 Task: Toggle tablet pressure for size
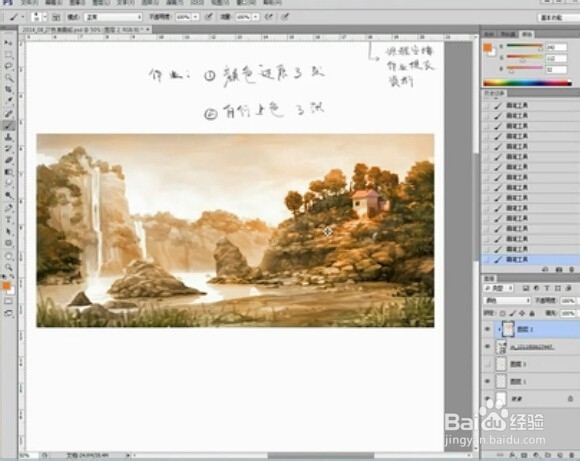click(285, 17)
